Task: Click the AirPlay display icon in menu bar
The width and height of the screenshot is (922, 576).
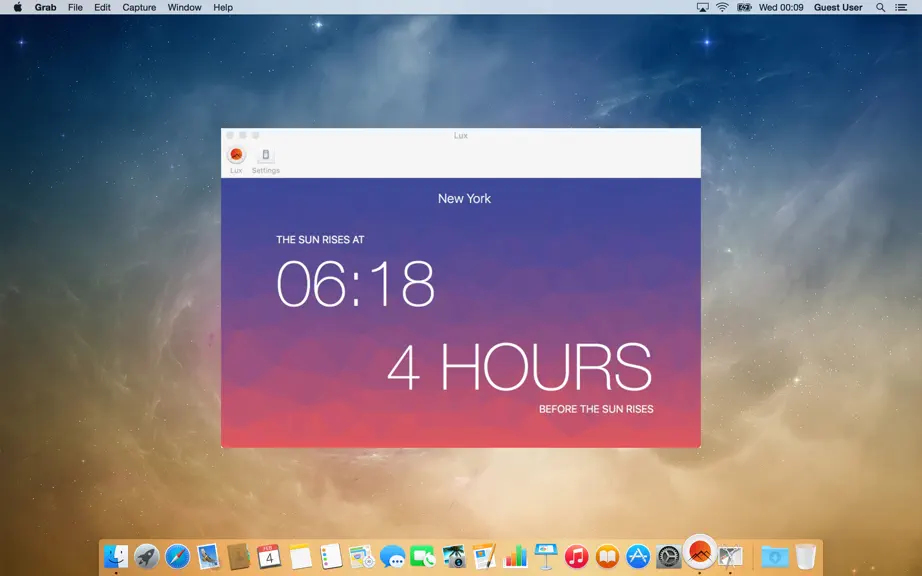Action: [702, 7]
